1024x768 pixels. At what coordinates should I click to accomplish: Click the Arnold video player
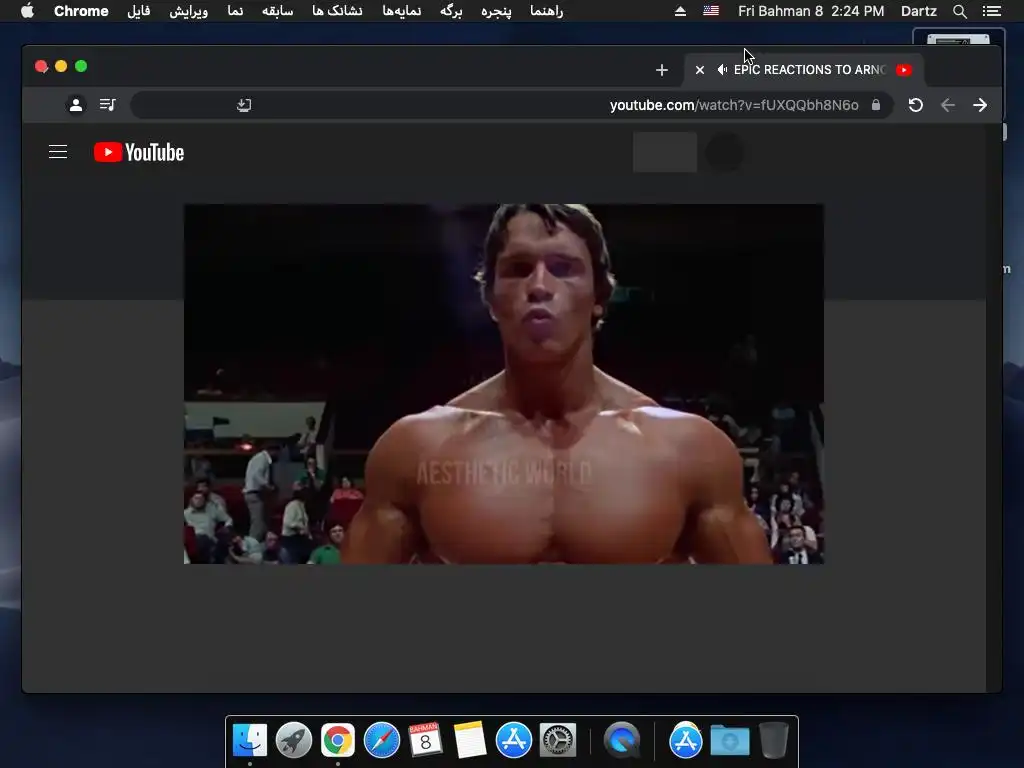click(504, 384)
